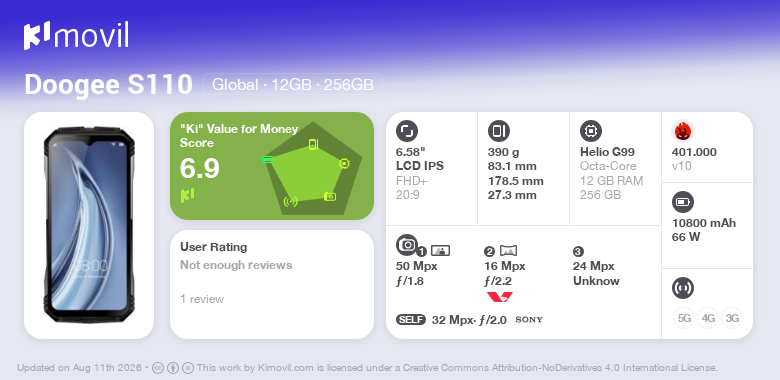
Task: Click the Sony sensor logo
Action: (x=529, y=319)
